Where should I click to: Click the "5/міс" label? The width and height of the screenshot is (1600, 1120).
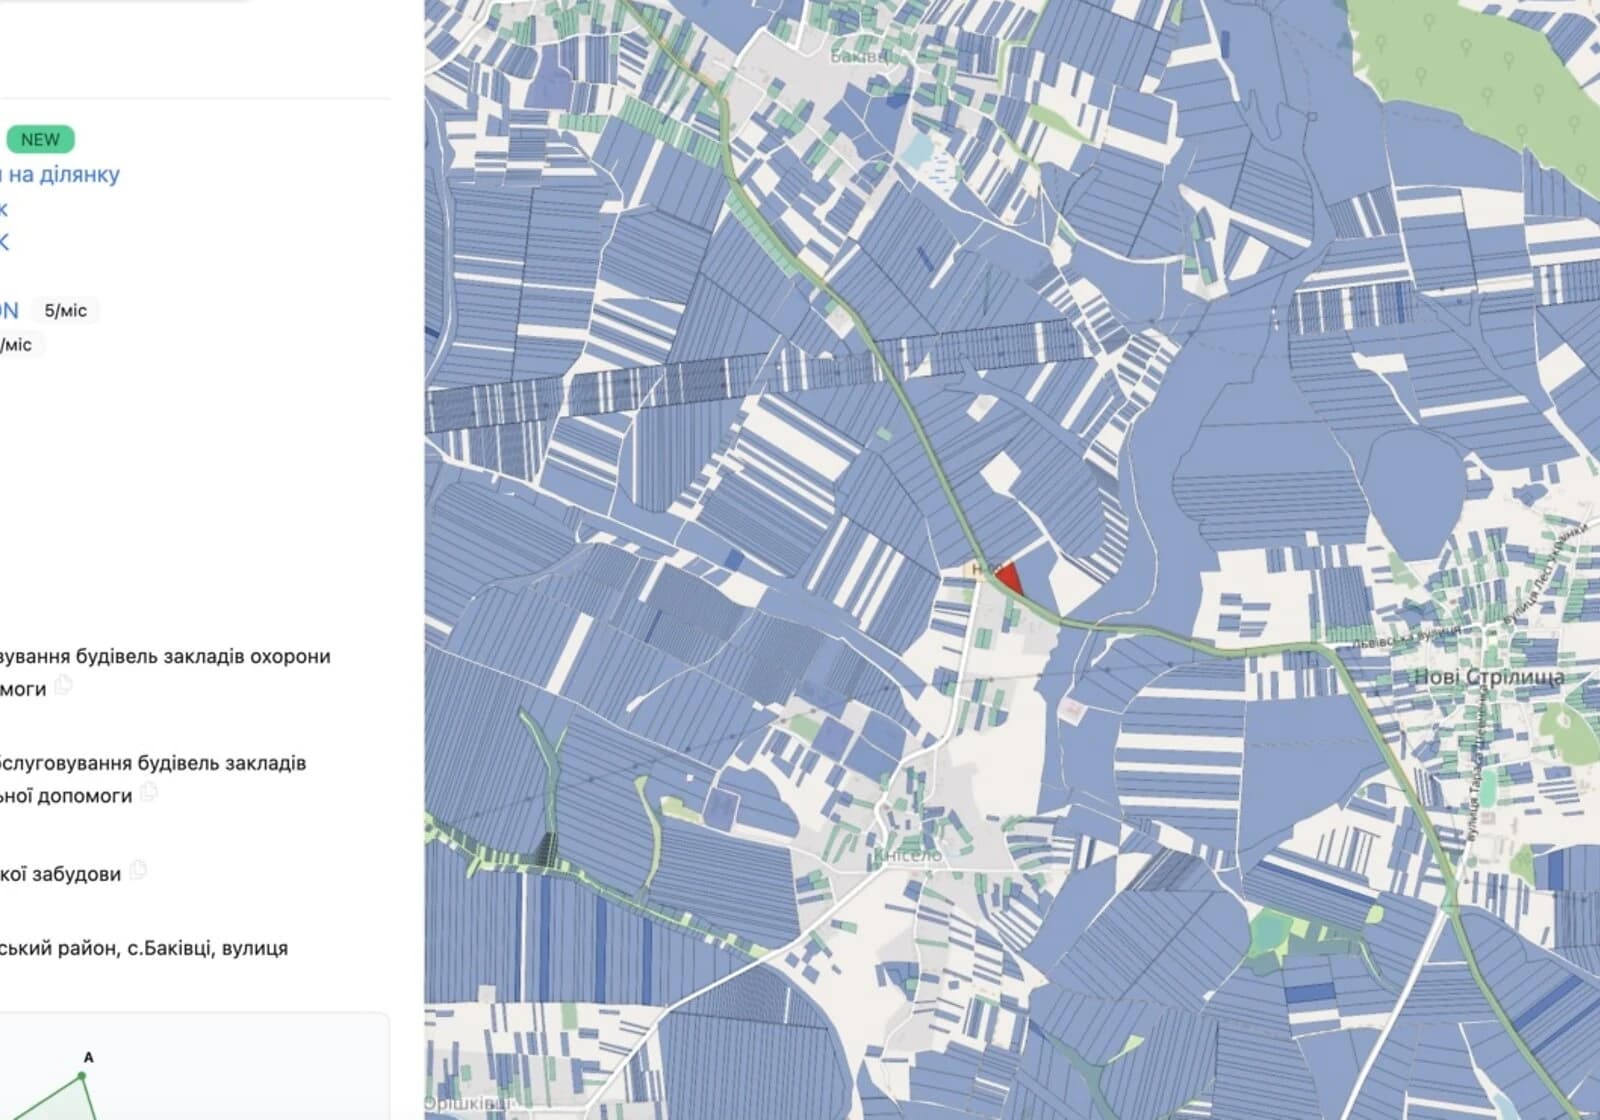(65, 311)
